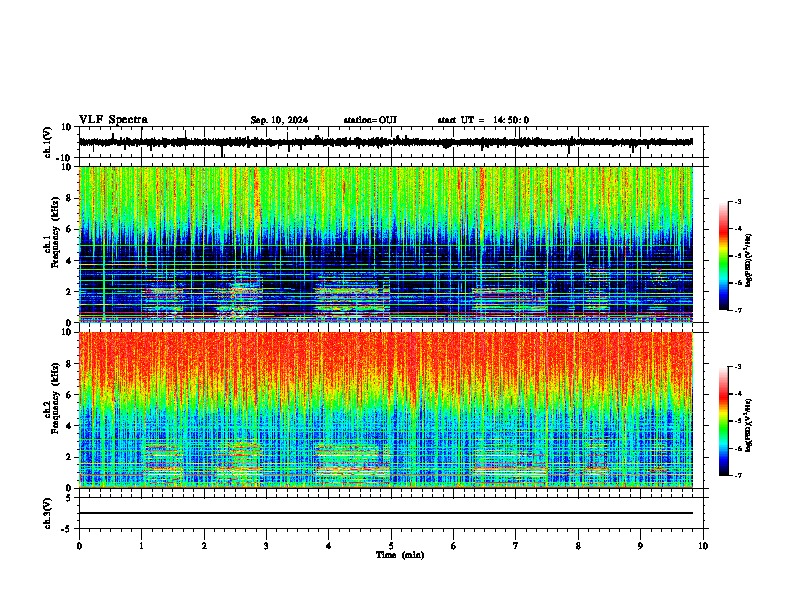This screenshot has height=612, width=792.
Task: Click time axis tick label '3'
Action: (x=266, y=546)
